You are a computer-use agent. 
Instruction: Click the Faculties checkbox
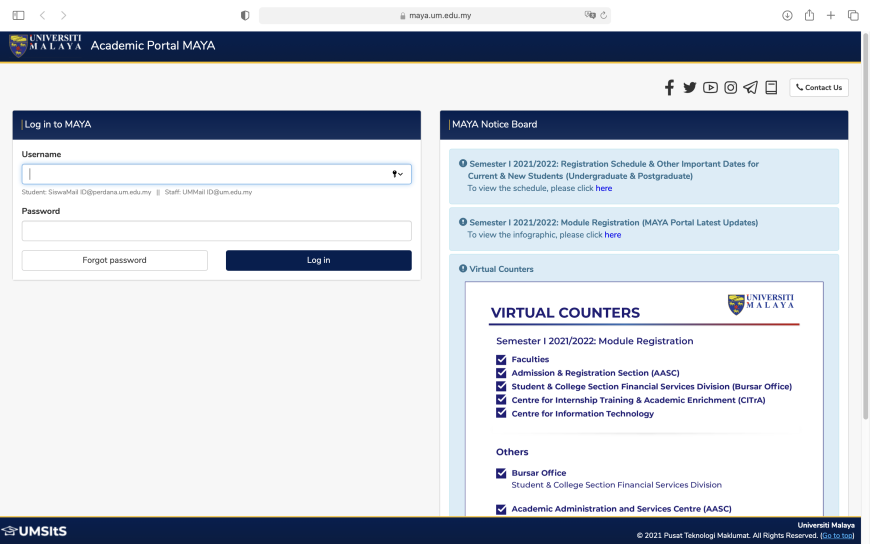(501, 360)
